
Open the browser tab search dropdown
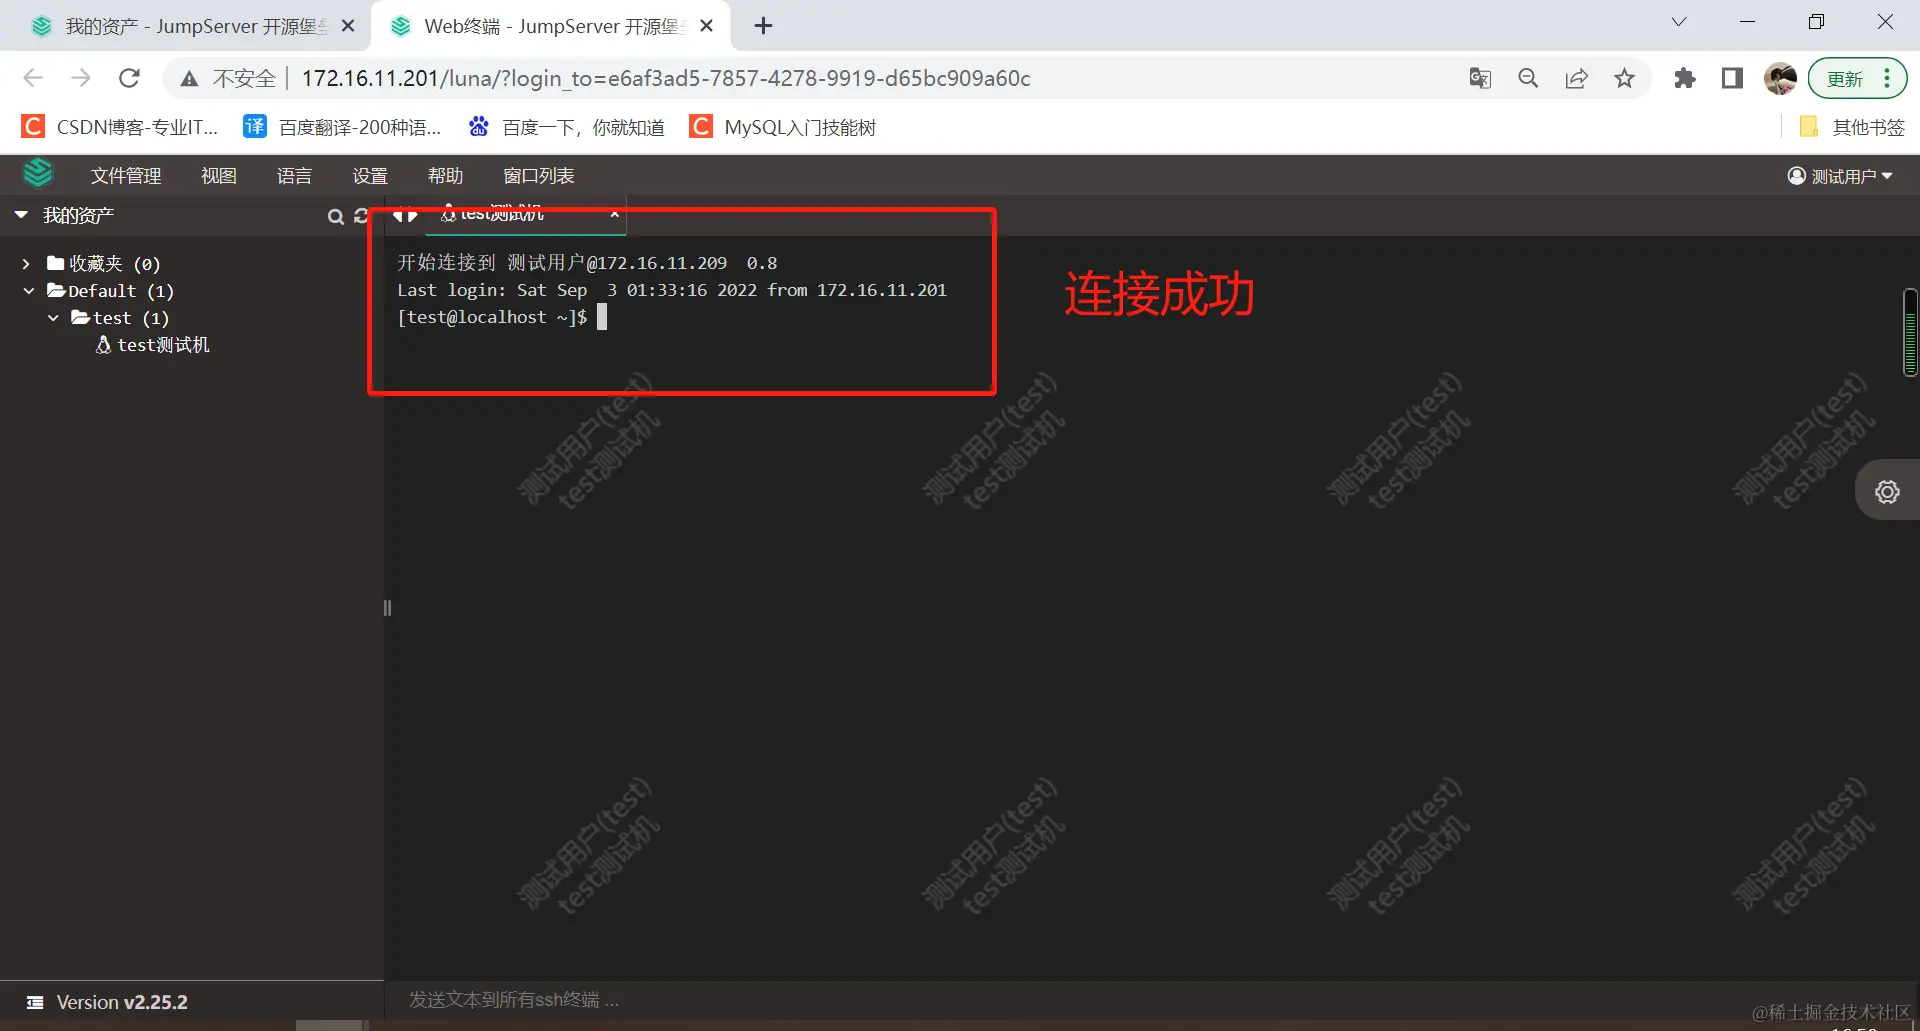pyautogui.click(x=1679, y=22)
